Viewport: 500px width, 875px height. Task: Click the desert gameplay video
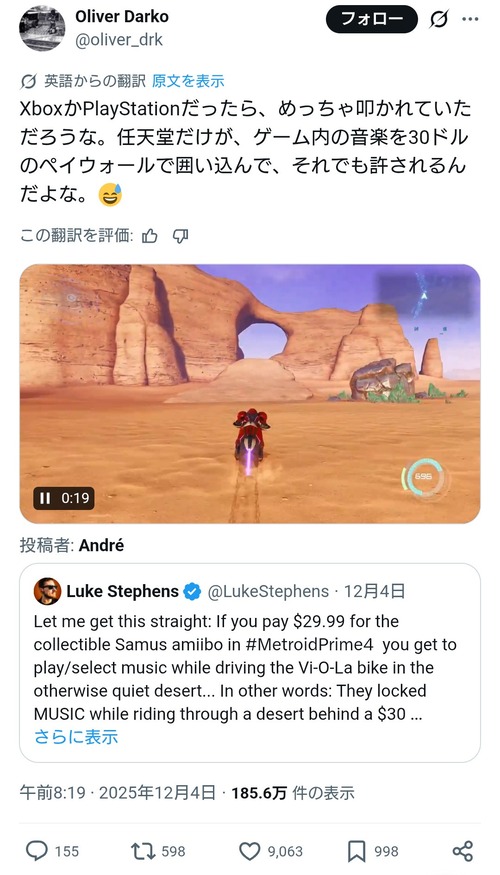click(250, 394)
